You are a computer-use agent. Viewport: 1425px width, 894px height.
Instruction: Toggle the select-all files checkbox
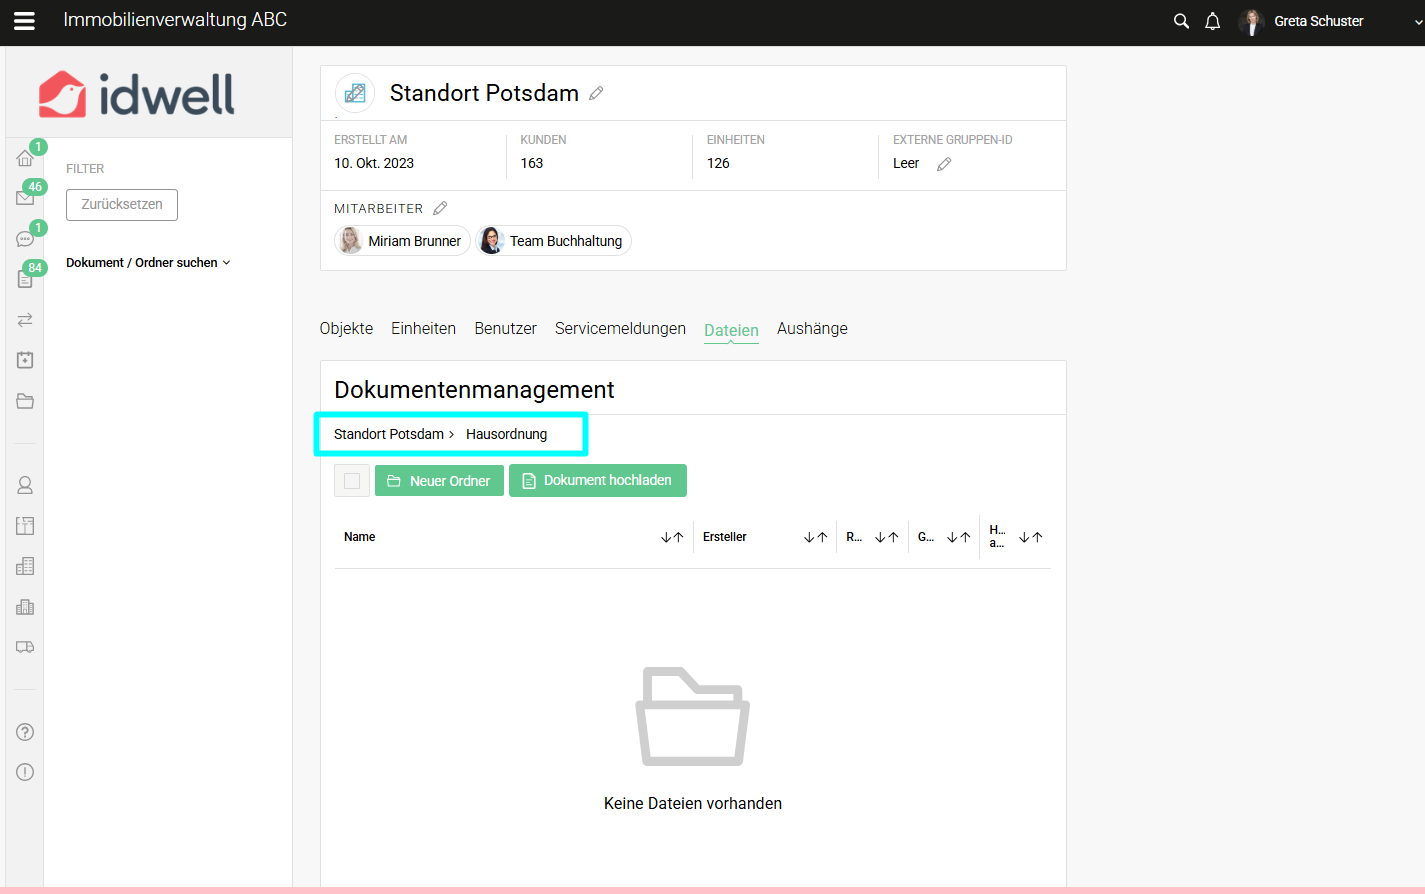352,481
